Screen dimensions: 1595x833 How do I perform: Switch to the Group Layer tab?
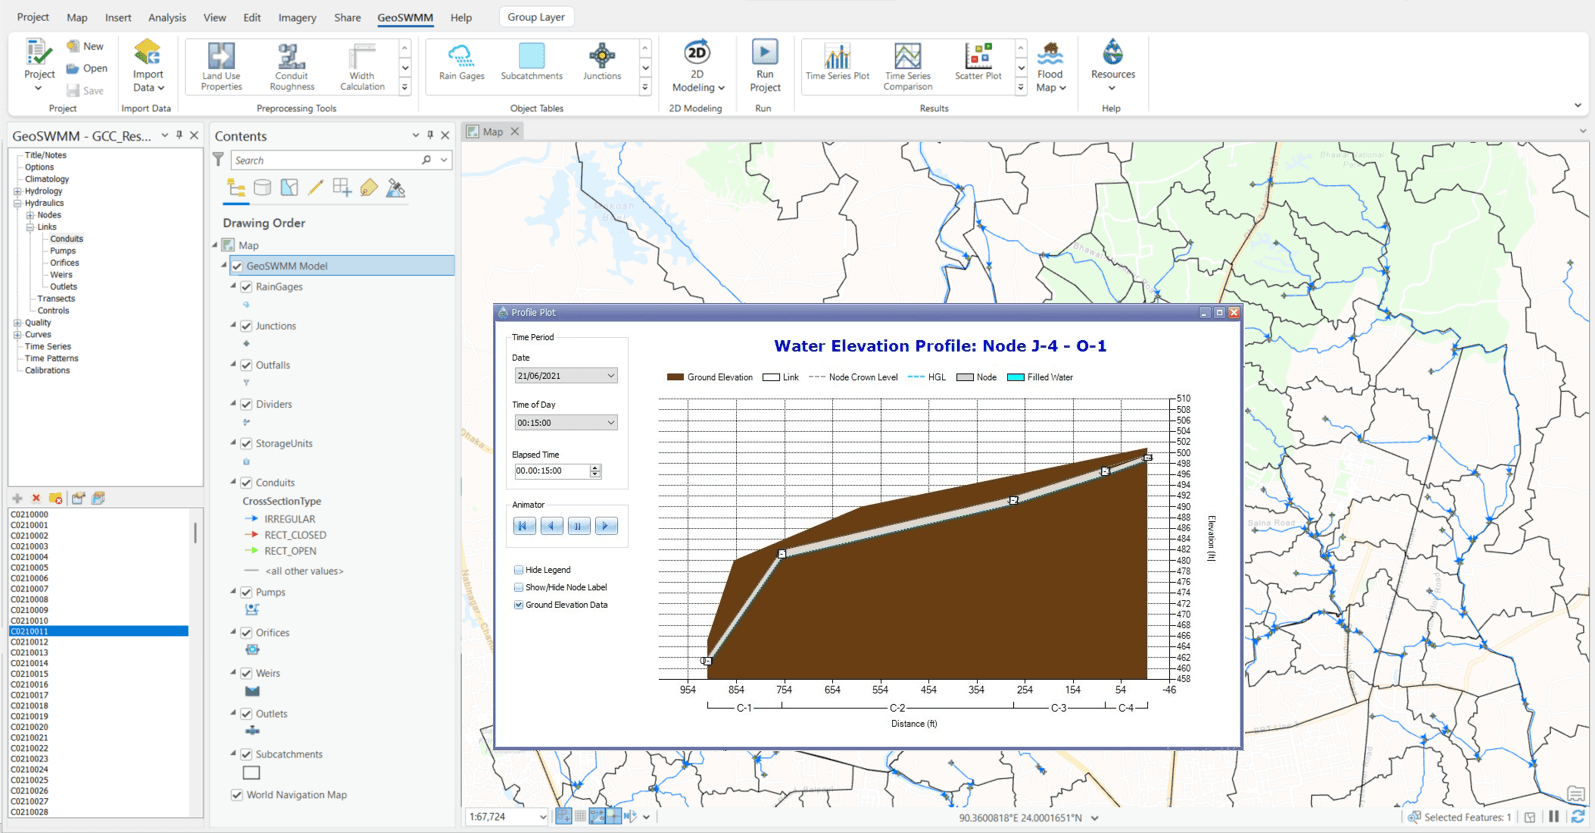point(536,17)
